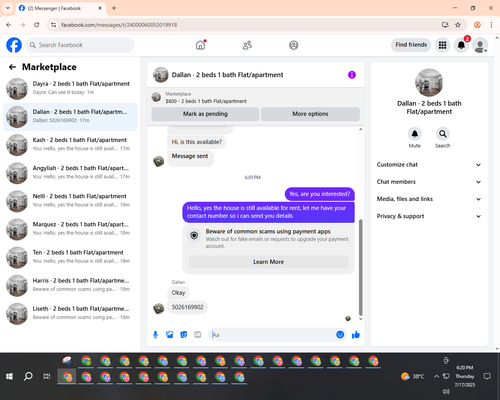Screen dimensions: 500x400
Task: Open the Chrome three-dot menu
Action: click(x=491, y=25)
